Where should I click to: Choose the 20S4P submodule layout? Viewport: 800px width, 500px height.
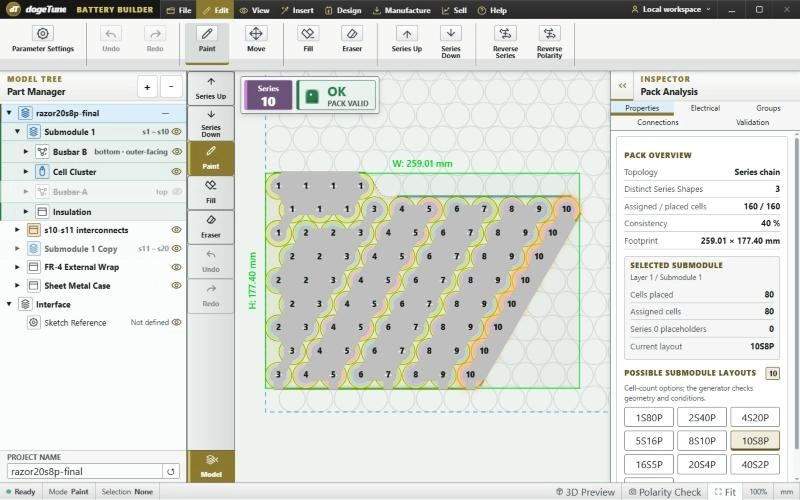pyautogui.click(x=702, y=464)
